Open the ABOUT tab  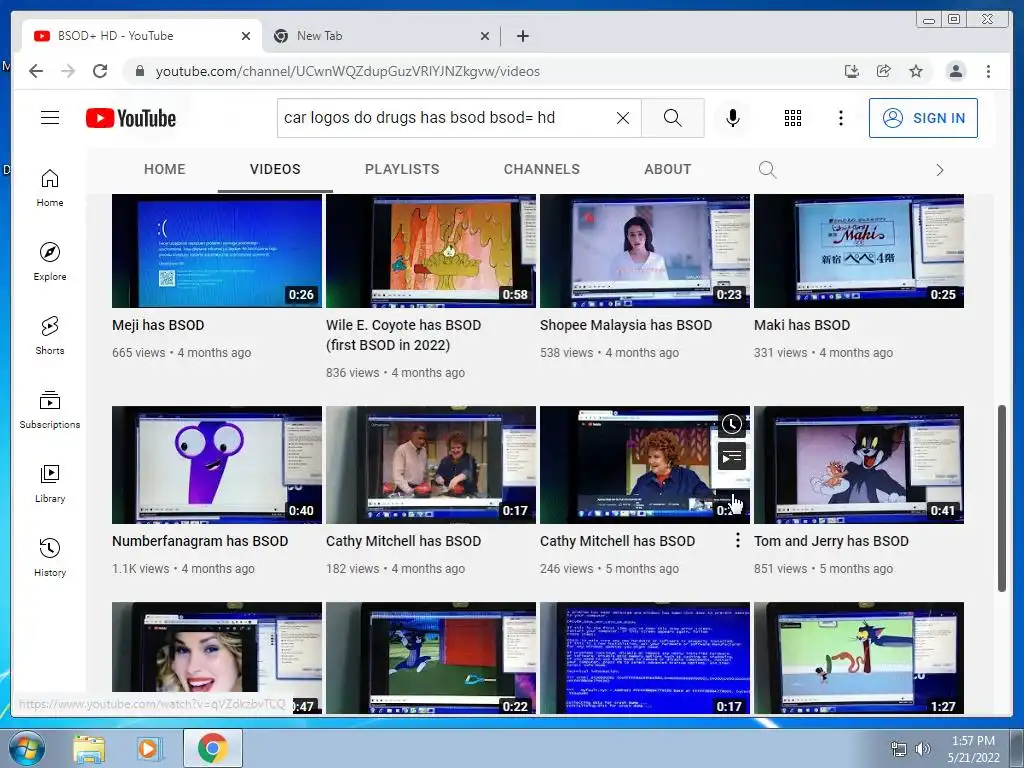(667, 169)
